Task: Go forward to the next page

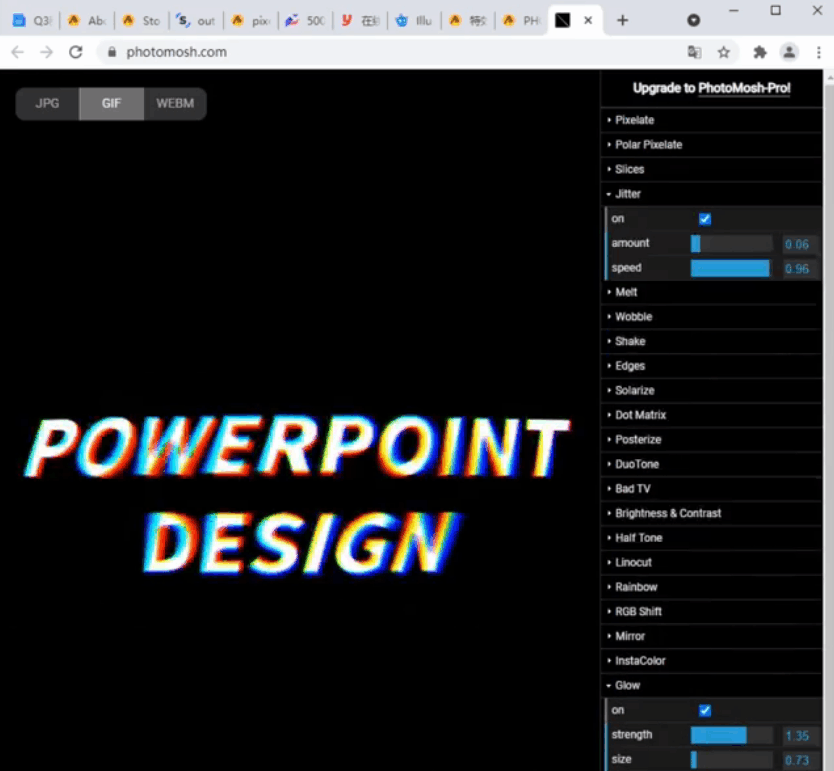Action: pyautogui.click(x=47, y=52)
